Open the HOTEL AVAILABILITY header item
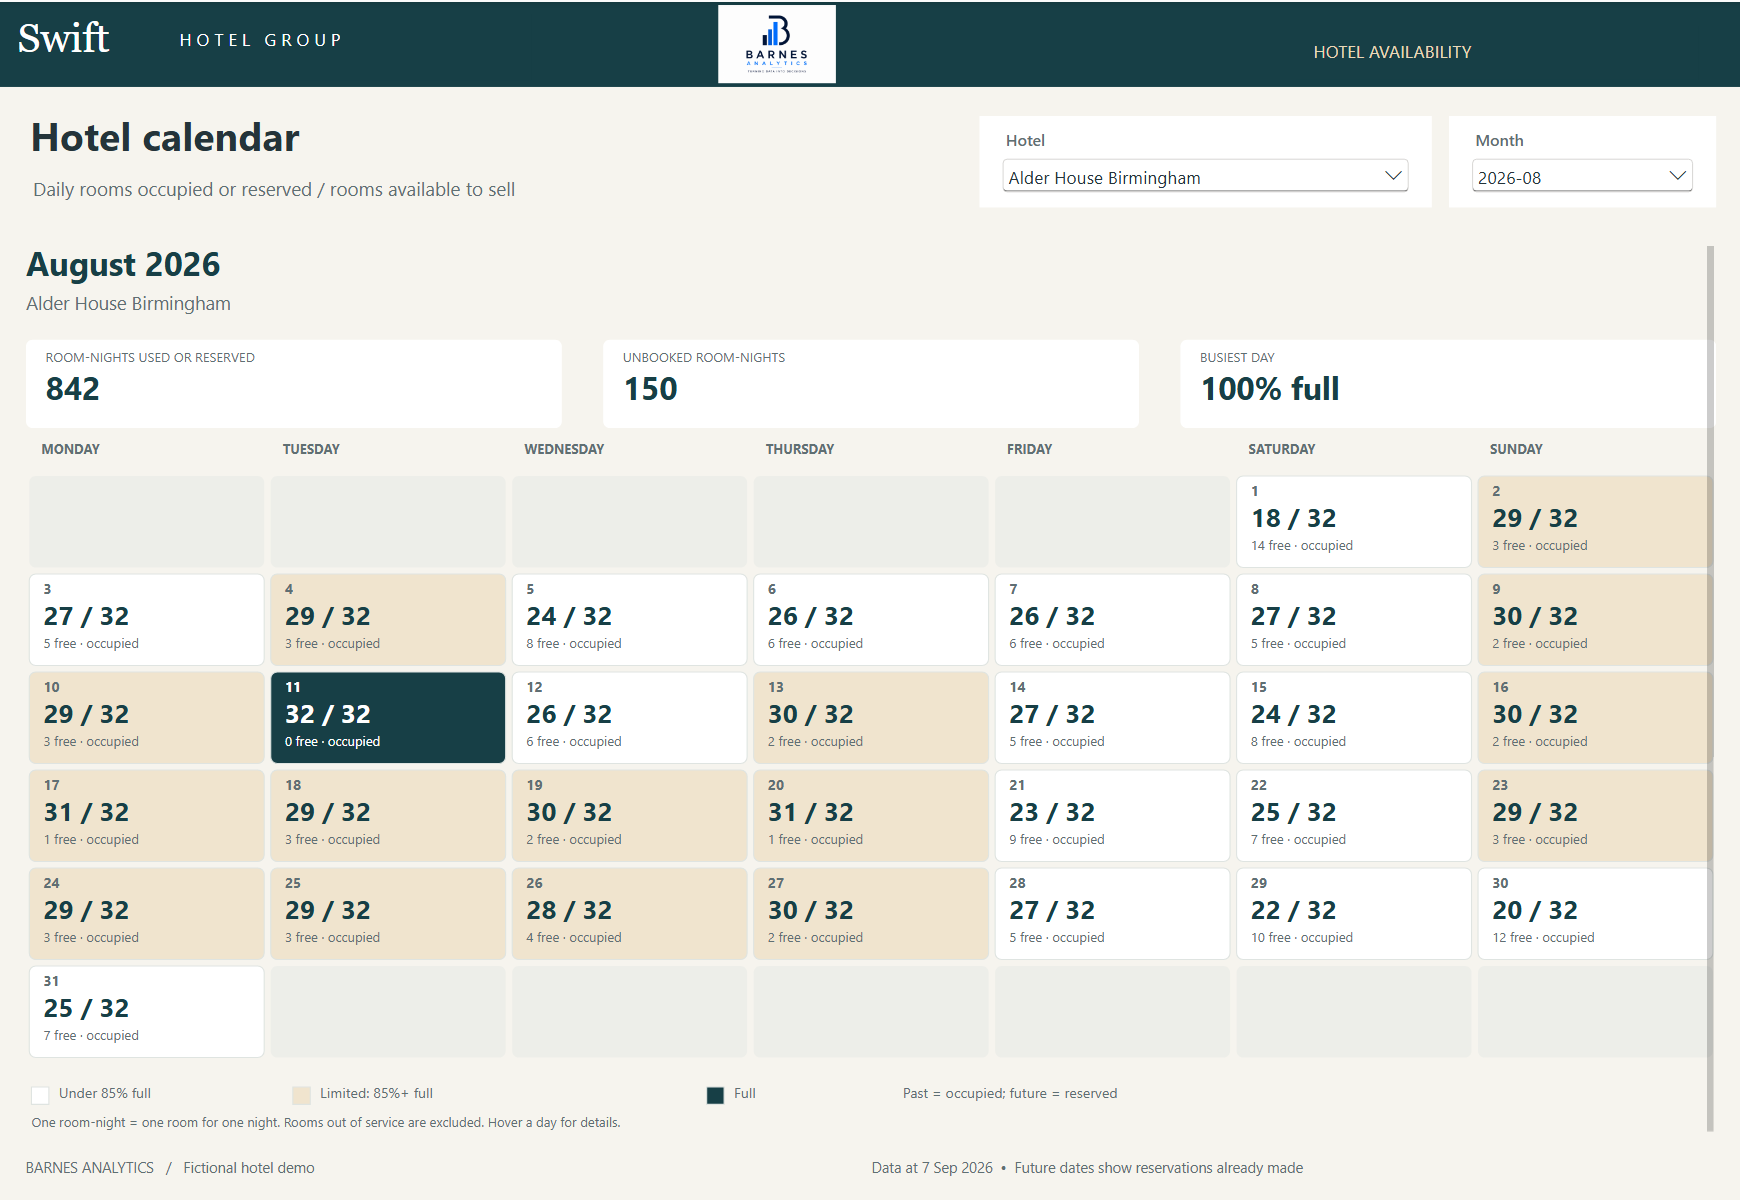1740x1200 pixels. tap(1392, 52)
